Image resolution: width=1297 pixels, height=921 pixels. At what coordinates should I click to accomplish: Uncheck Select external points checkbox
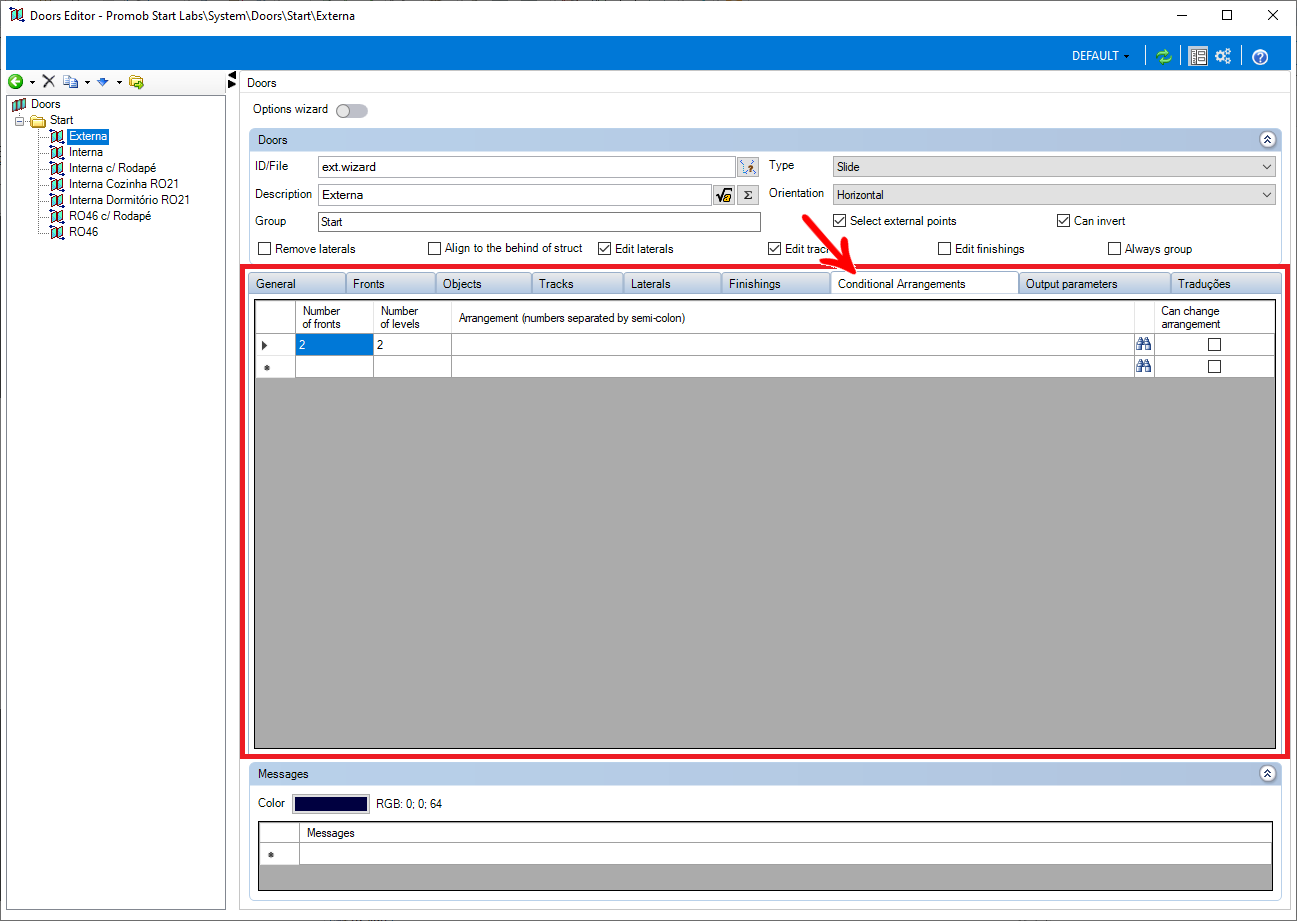tap(840, 221)
